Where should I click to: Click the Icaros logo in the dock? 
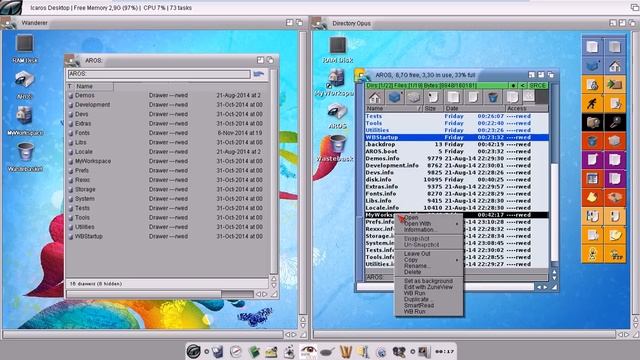(x=193, y=351)
